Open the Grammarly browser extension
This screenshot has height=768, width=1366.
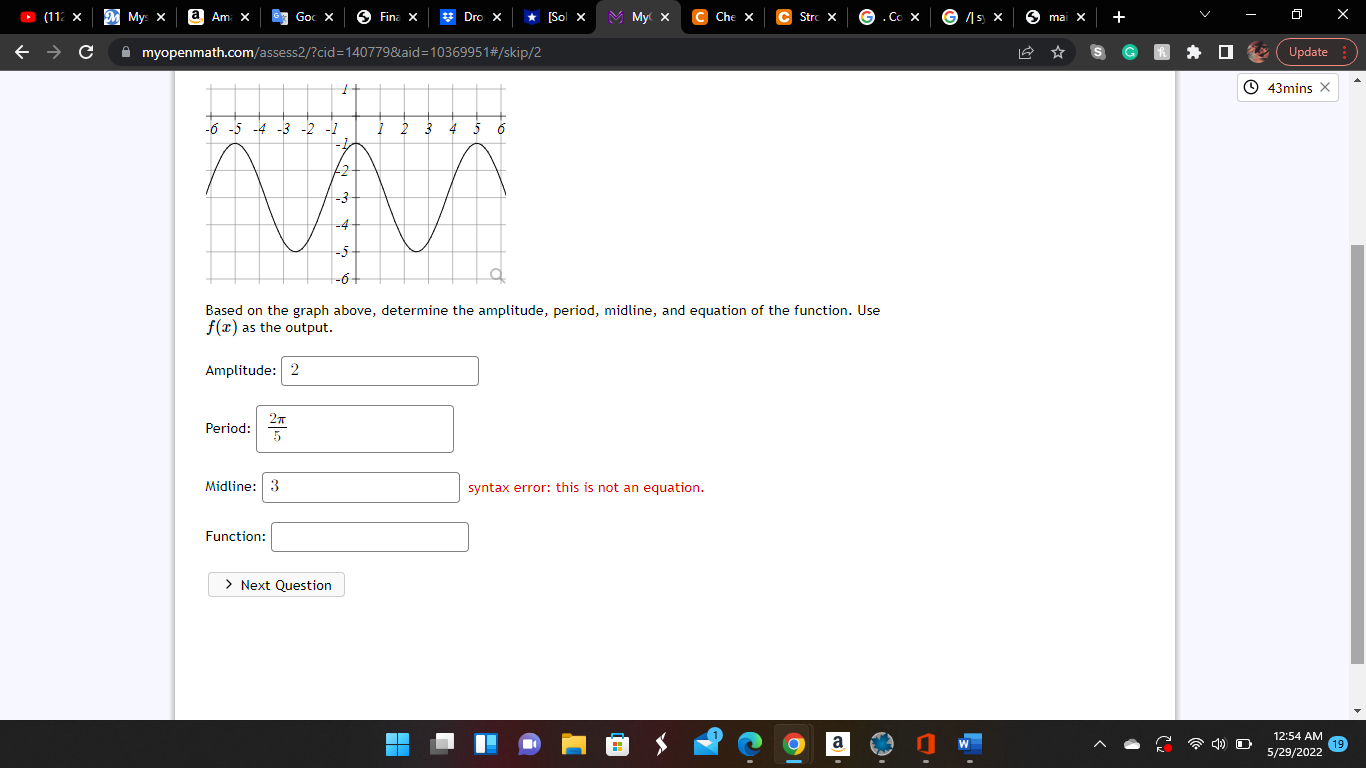[x=1130, y=51]
